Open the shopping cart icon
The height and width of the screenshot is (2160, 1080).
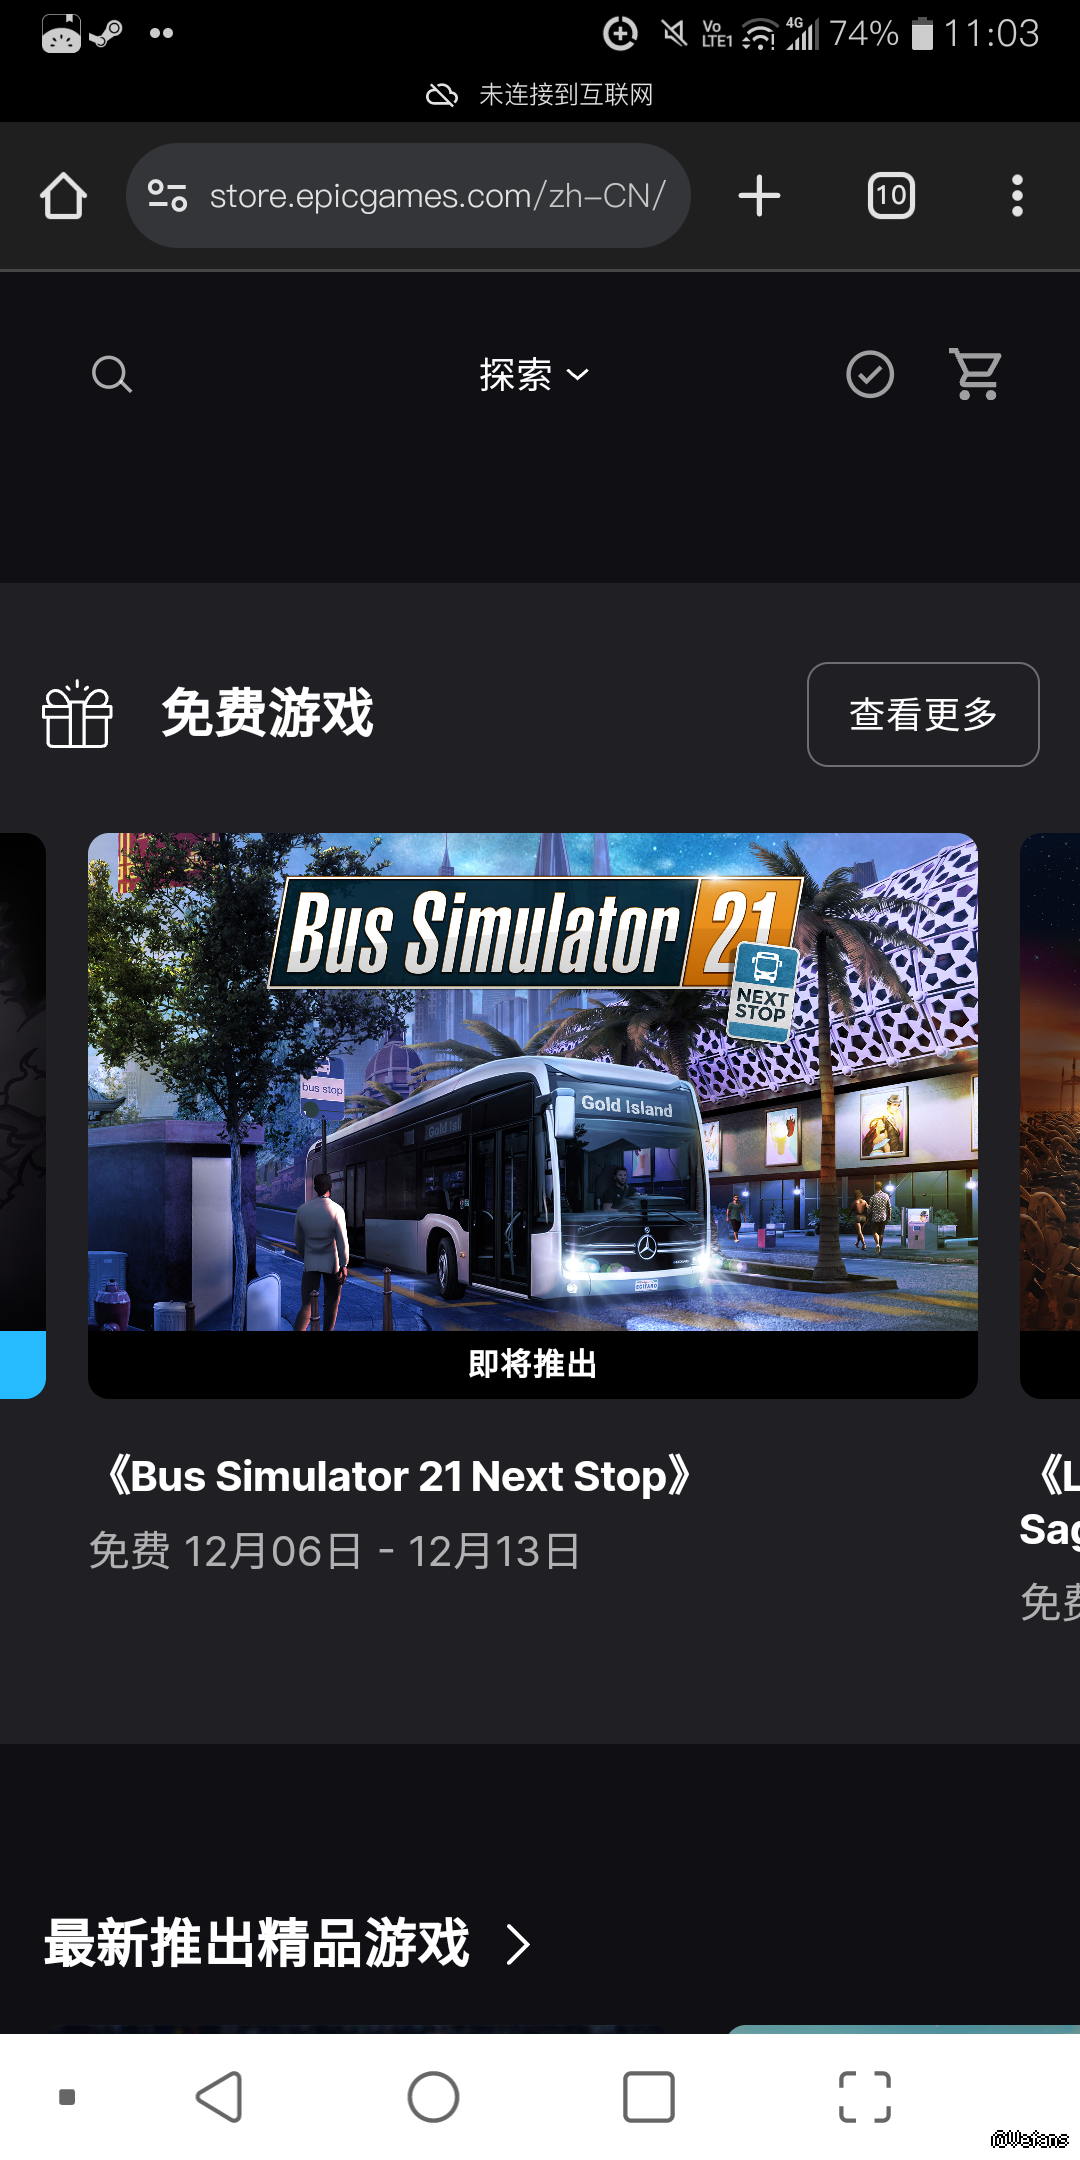pos(976,375)
